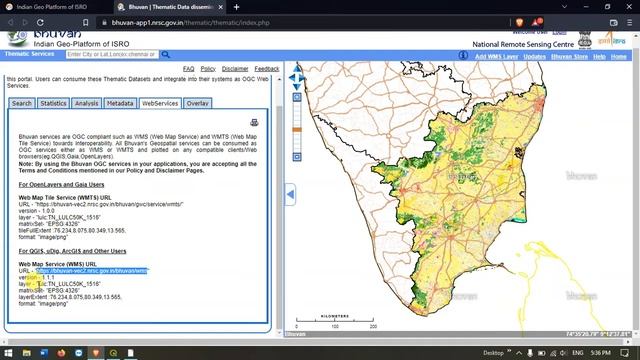Open Zoom app from taskbar
The height and width of the screenshot is (360, 640).
(x=78, y=353)
